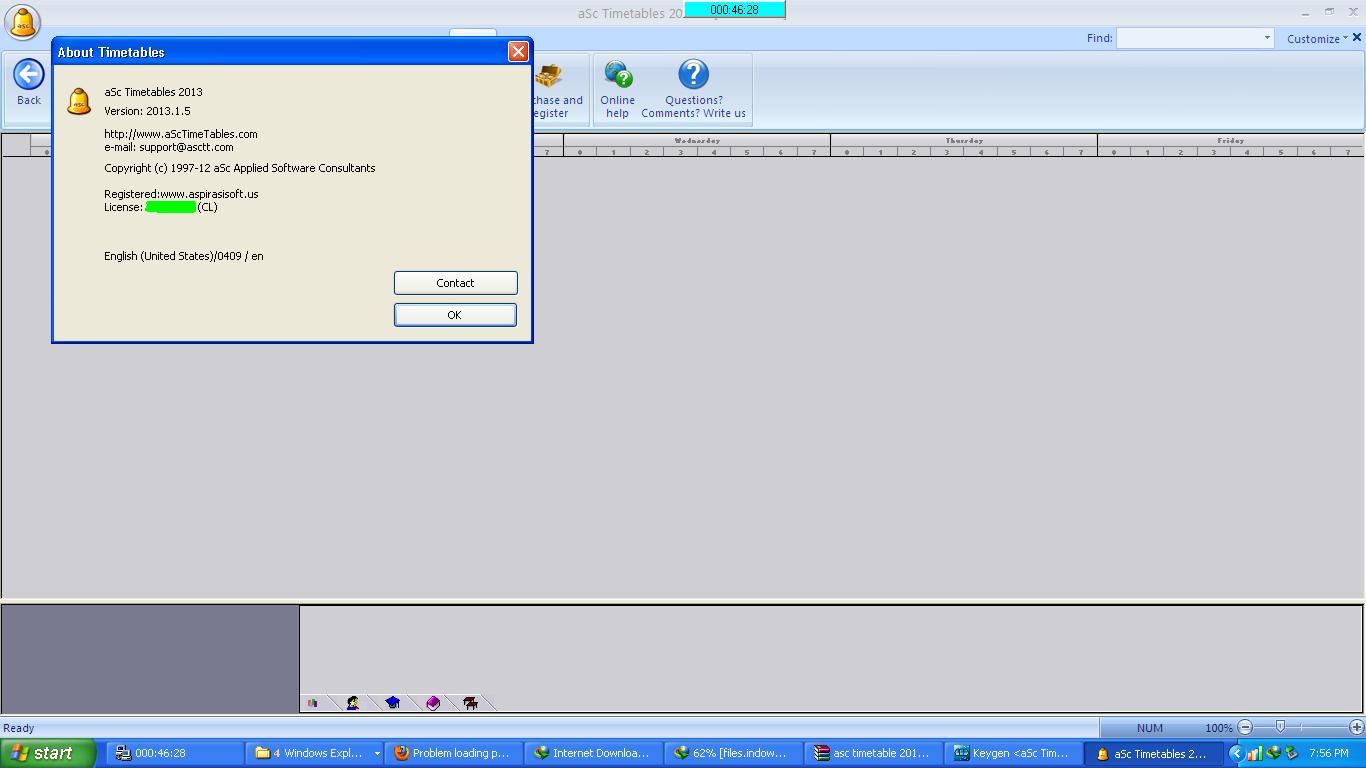1366x768 pixels.
Task: Go Back using the blue arrow
Action: tap(29, 82)
